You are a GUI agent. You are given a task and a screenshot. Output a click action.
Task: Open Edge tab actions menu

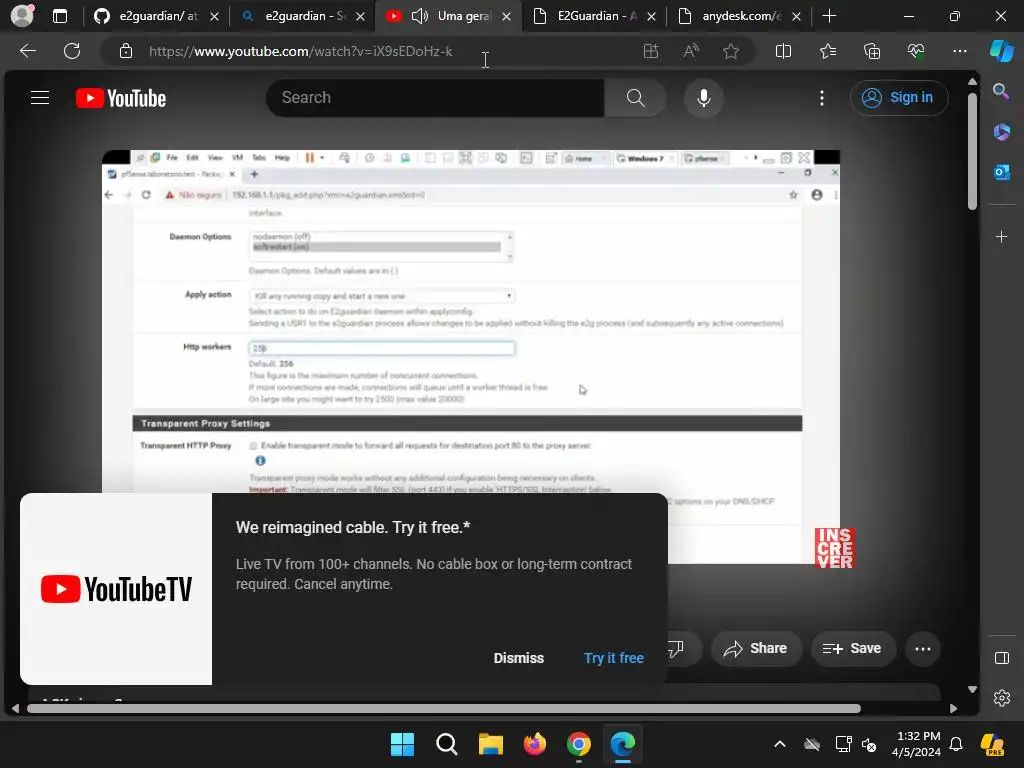[x=59, y=16]
